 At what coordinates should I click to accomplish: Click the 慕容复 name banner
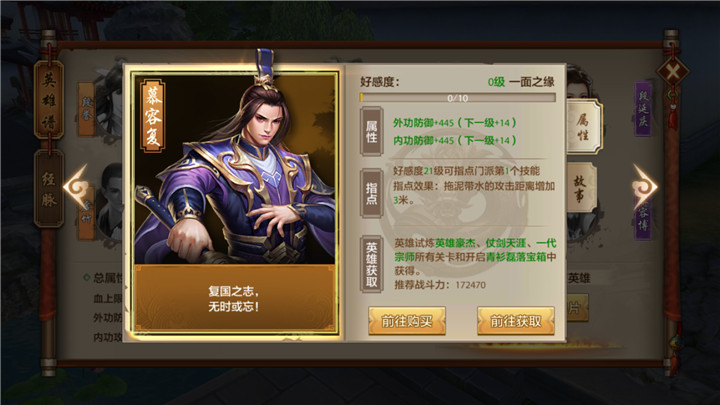(x=153, y=116)
